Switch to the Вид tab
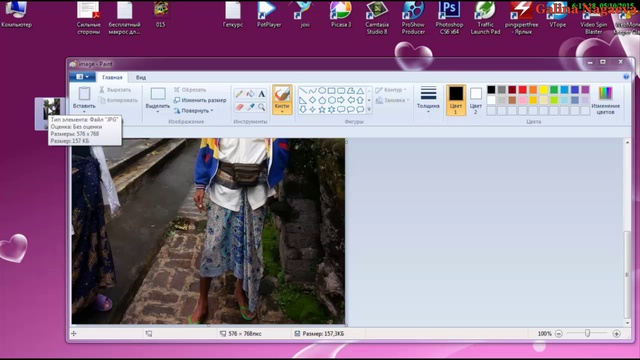 tap(141, 77)
